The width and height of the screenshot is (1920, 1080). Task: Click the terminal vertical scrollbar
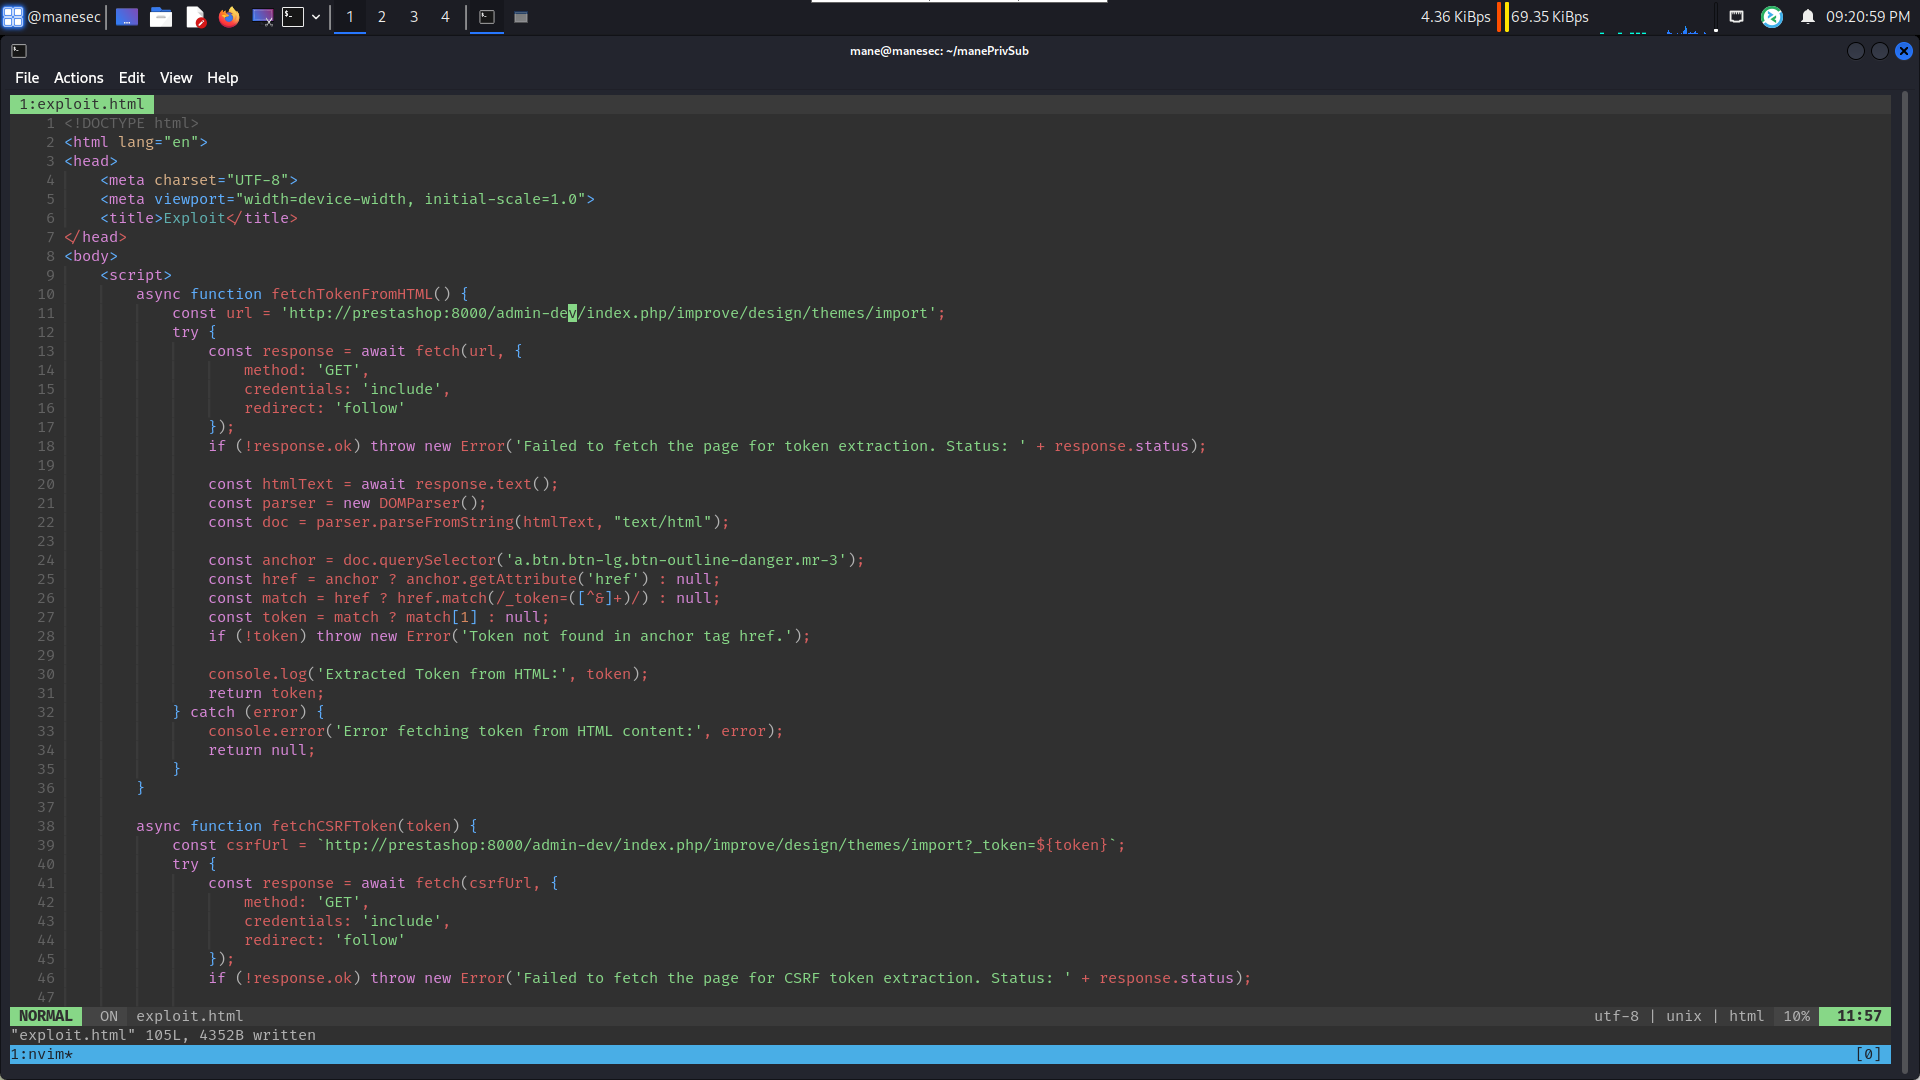[1906, 580]
